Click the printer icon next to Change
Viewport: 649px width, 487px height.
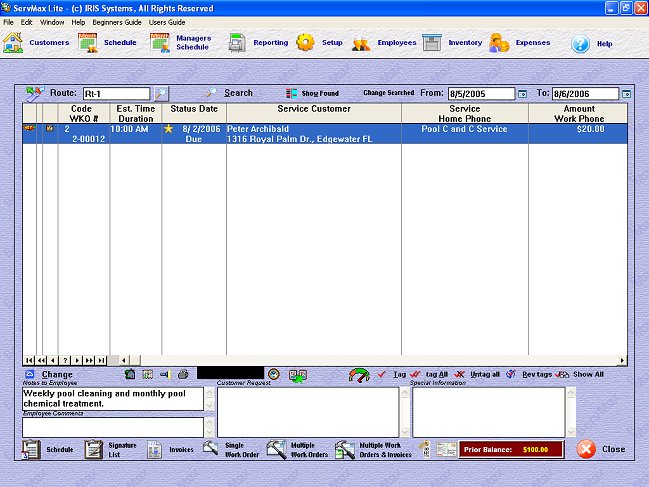[183, 374]
